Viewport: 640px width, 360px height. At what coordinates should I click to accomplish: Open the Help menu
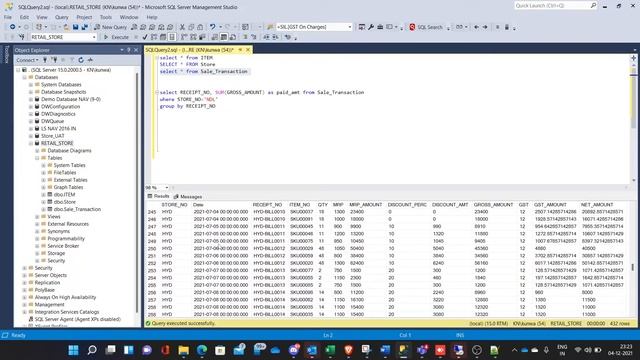click(x=152, y=17)
